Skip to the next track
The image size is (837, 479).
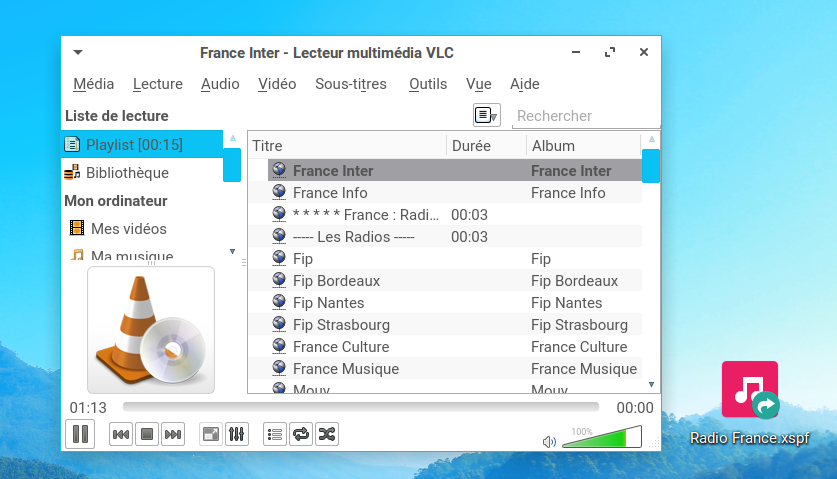tap(173, 434)
